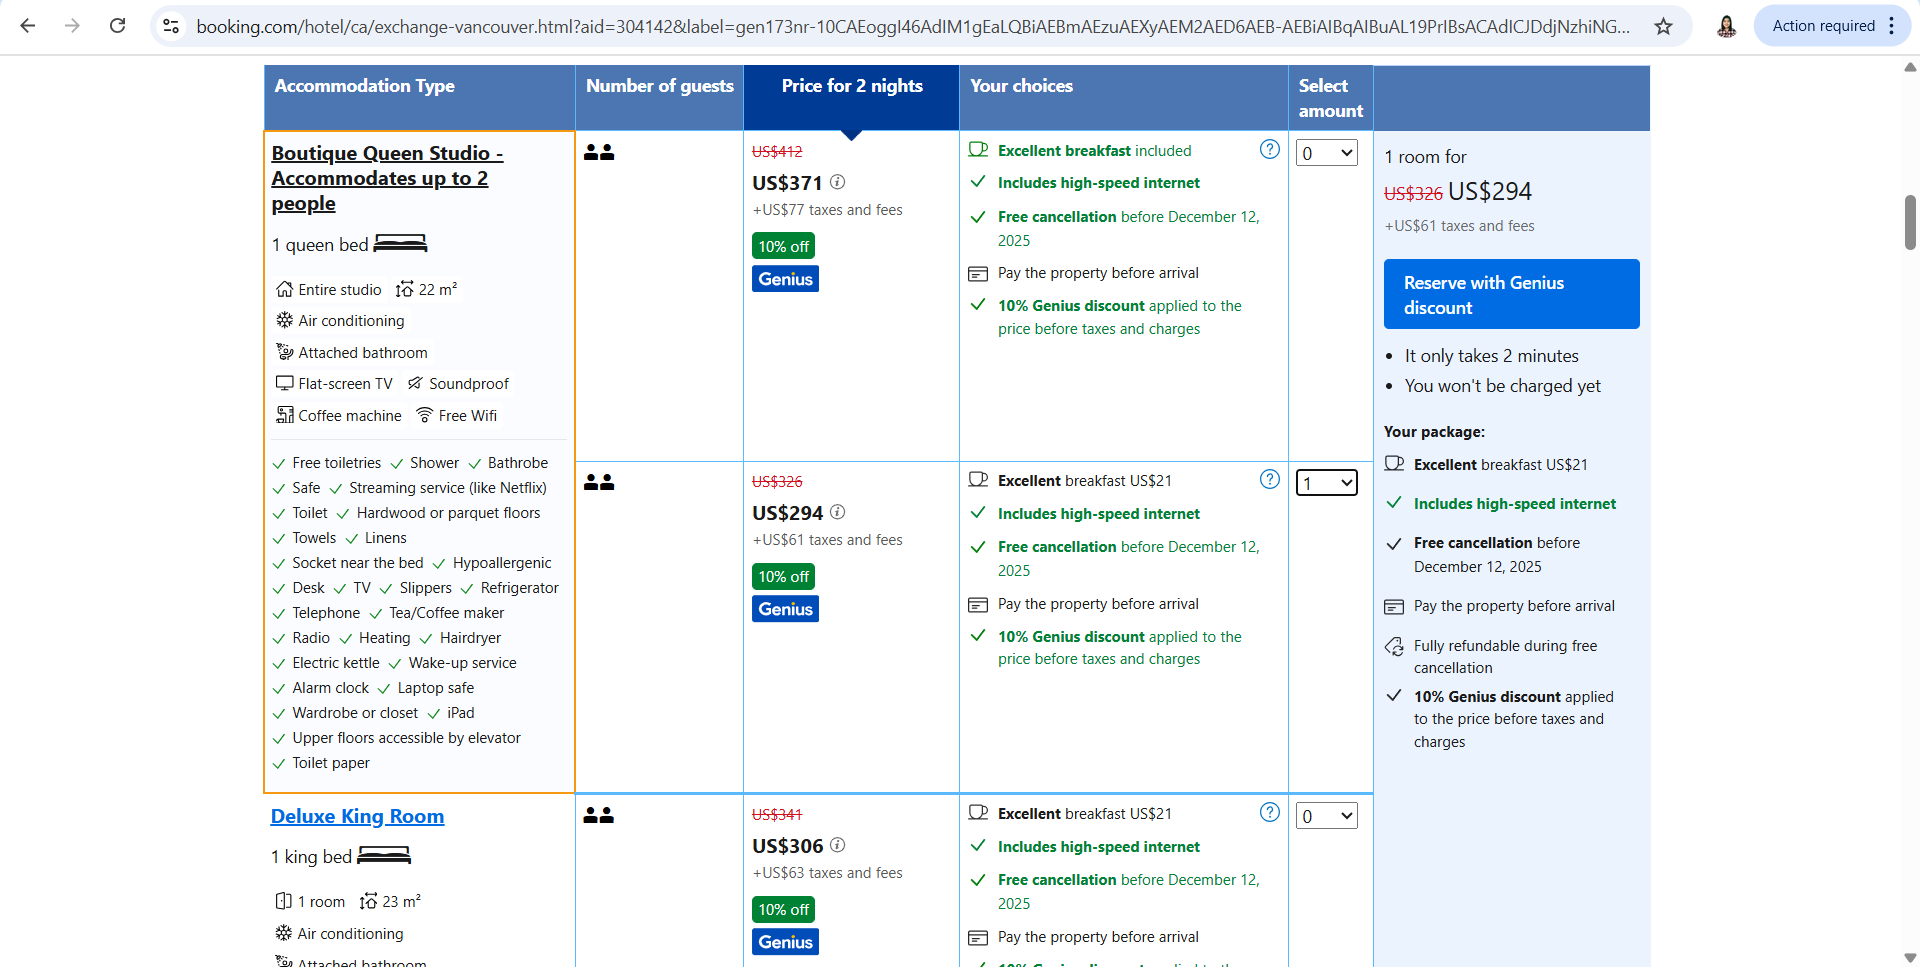1920x967 pixels.
Task: Open help icon for first room's breakfast-included option
Action: (x=1269, y=150)
